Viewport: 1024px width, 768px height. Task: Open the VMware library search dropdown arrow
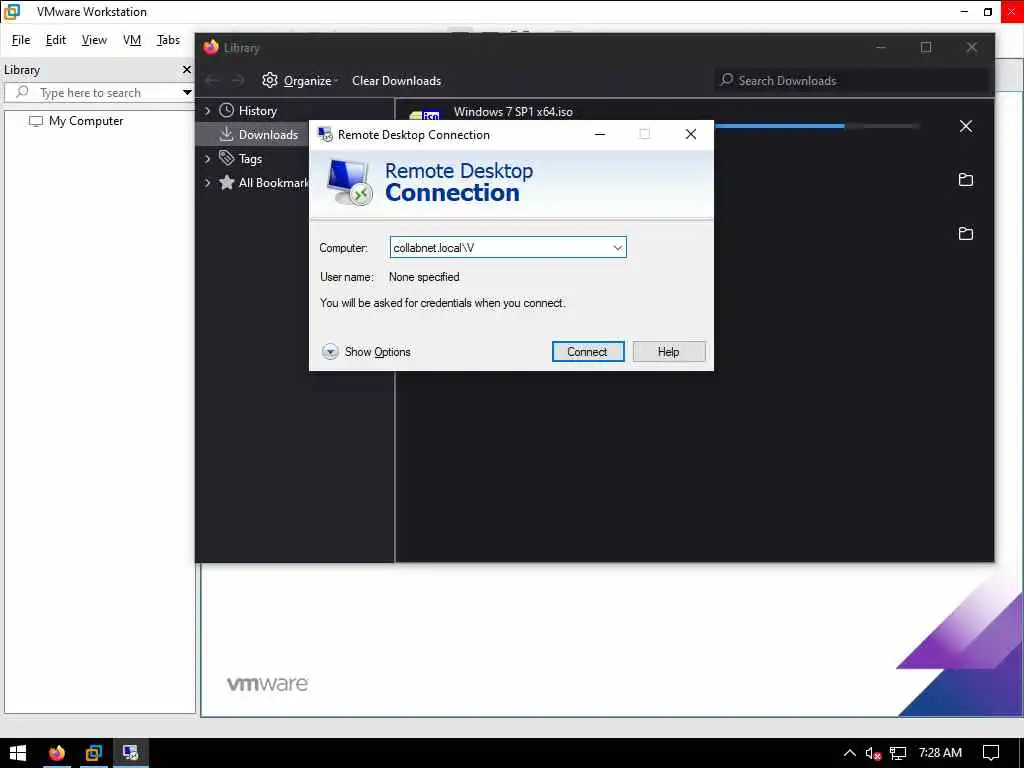coord(187,92)
